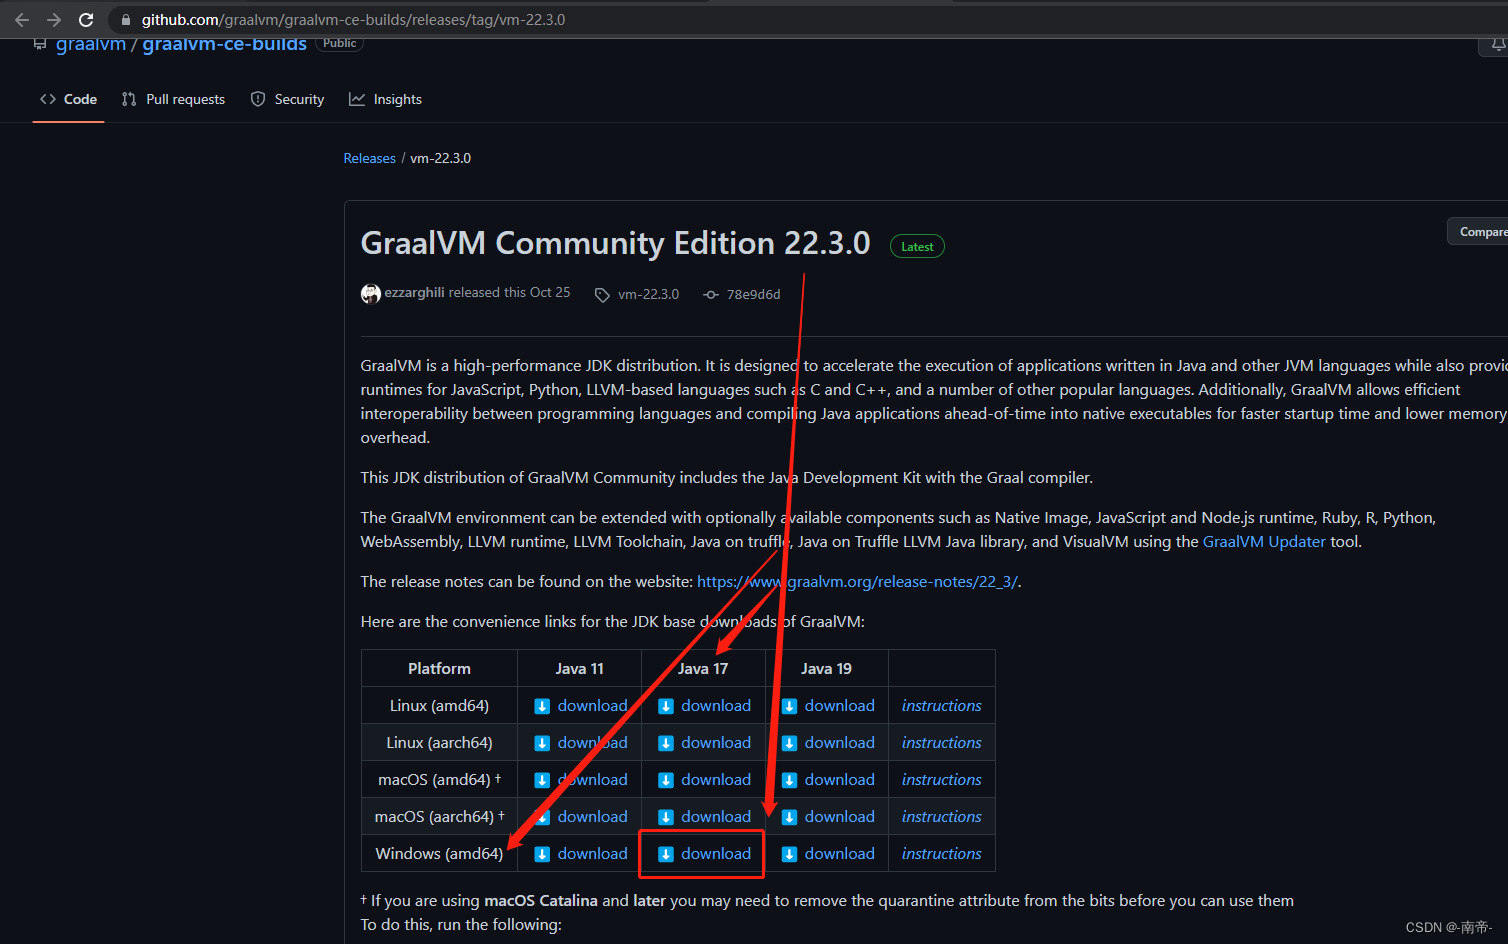Click the Linux (amd64) row label
Image resolution: width=1508 pixels, height=944 pixels.
point(439,705)
